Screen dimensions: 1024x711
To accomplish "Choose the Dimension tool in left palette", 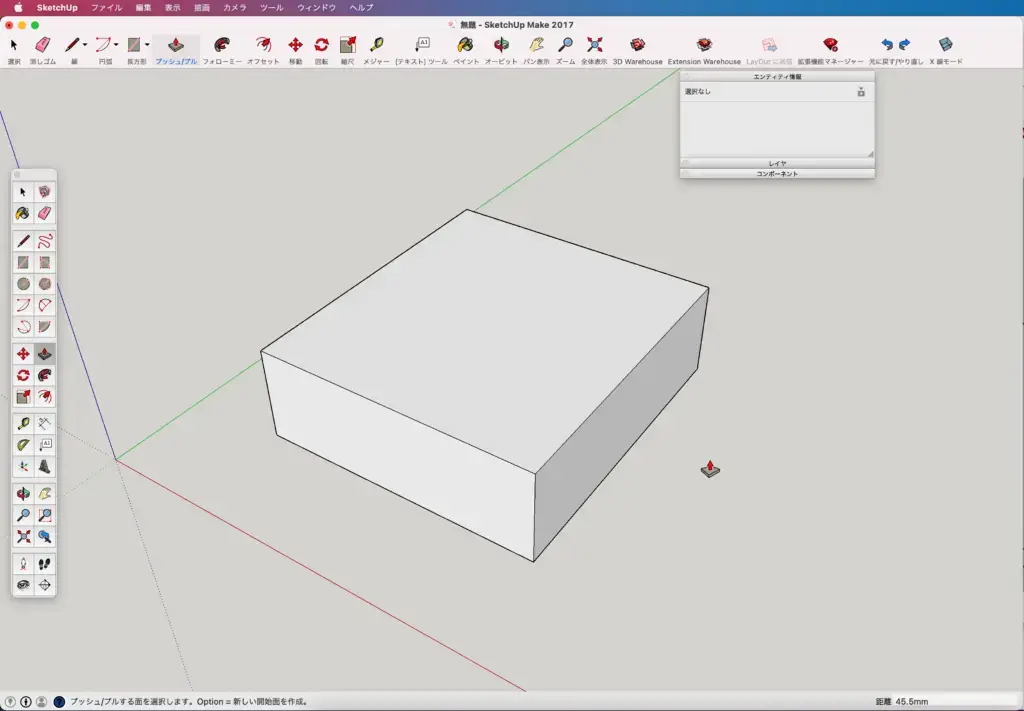I will coord(44,424).
